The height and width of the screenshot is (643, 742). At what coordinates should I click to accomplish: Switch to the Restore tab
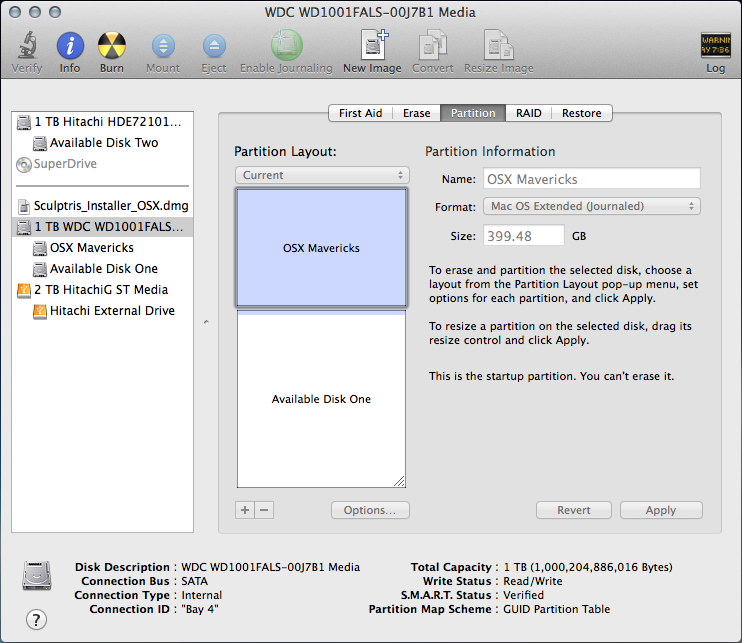click(x=582, y=113)
